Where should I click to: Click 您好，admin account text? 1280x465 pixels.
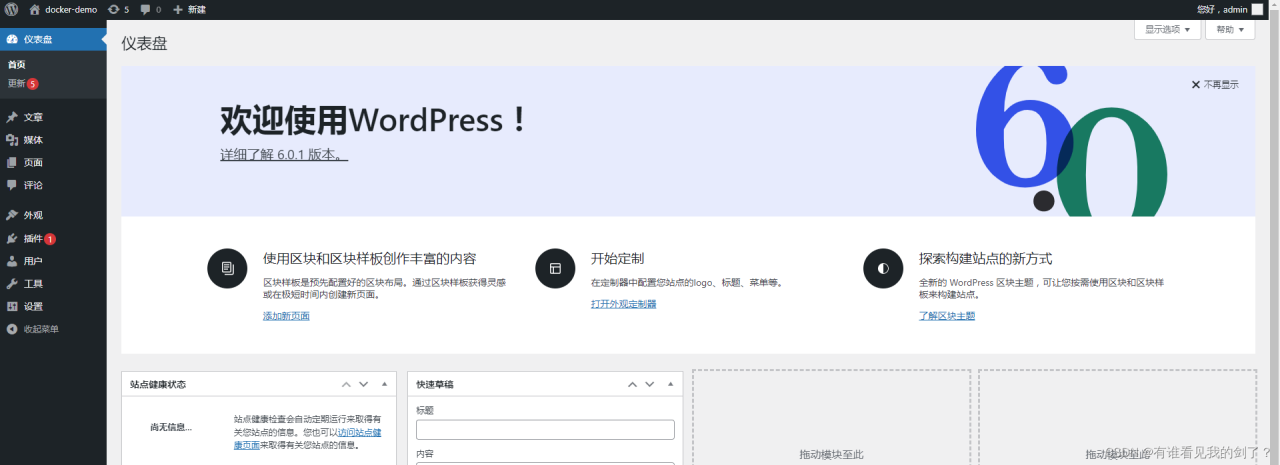pos(1222,9)
